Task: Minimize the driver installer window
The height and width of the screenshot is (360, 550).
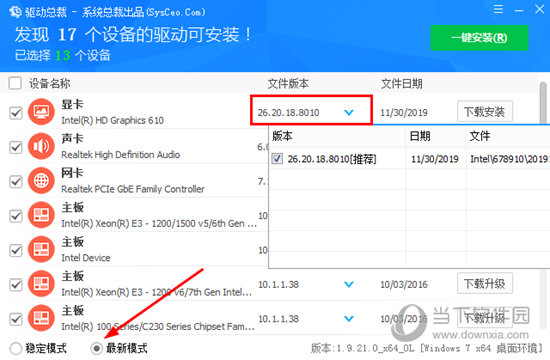Action: pos(519,11)
